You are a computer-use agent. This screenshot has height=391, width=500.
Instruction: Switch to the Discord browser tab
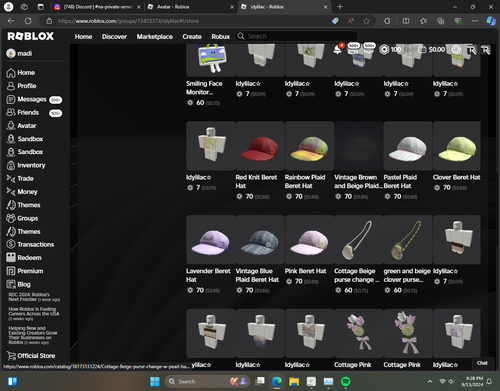(x=97, y=7)
